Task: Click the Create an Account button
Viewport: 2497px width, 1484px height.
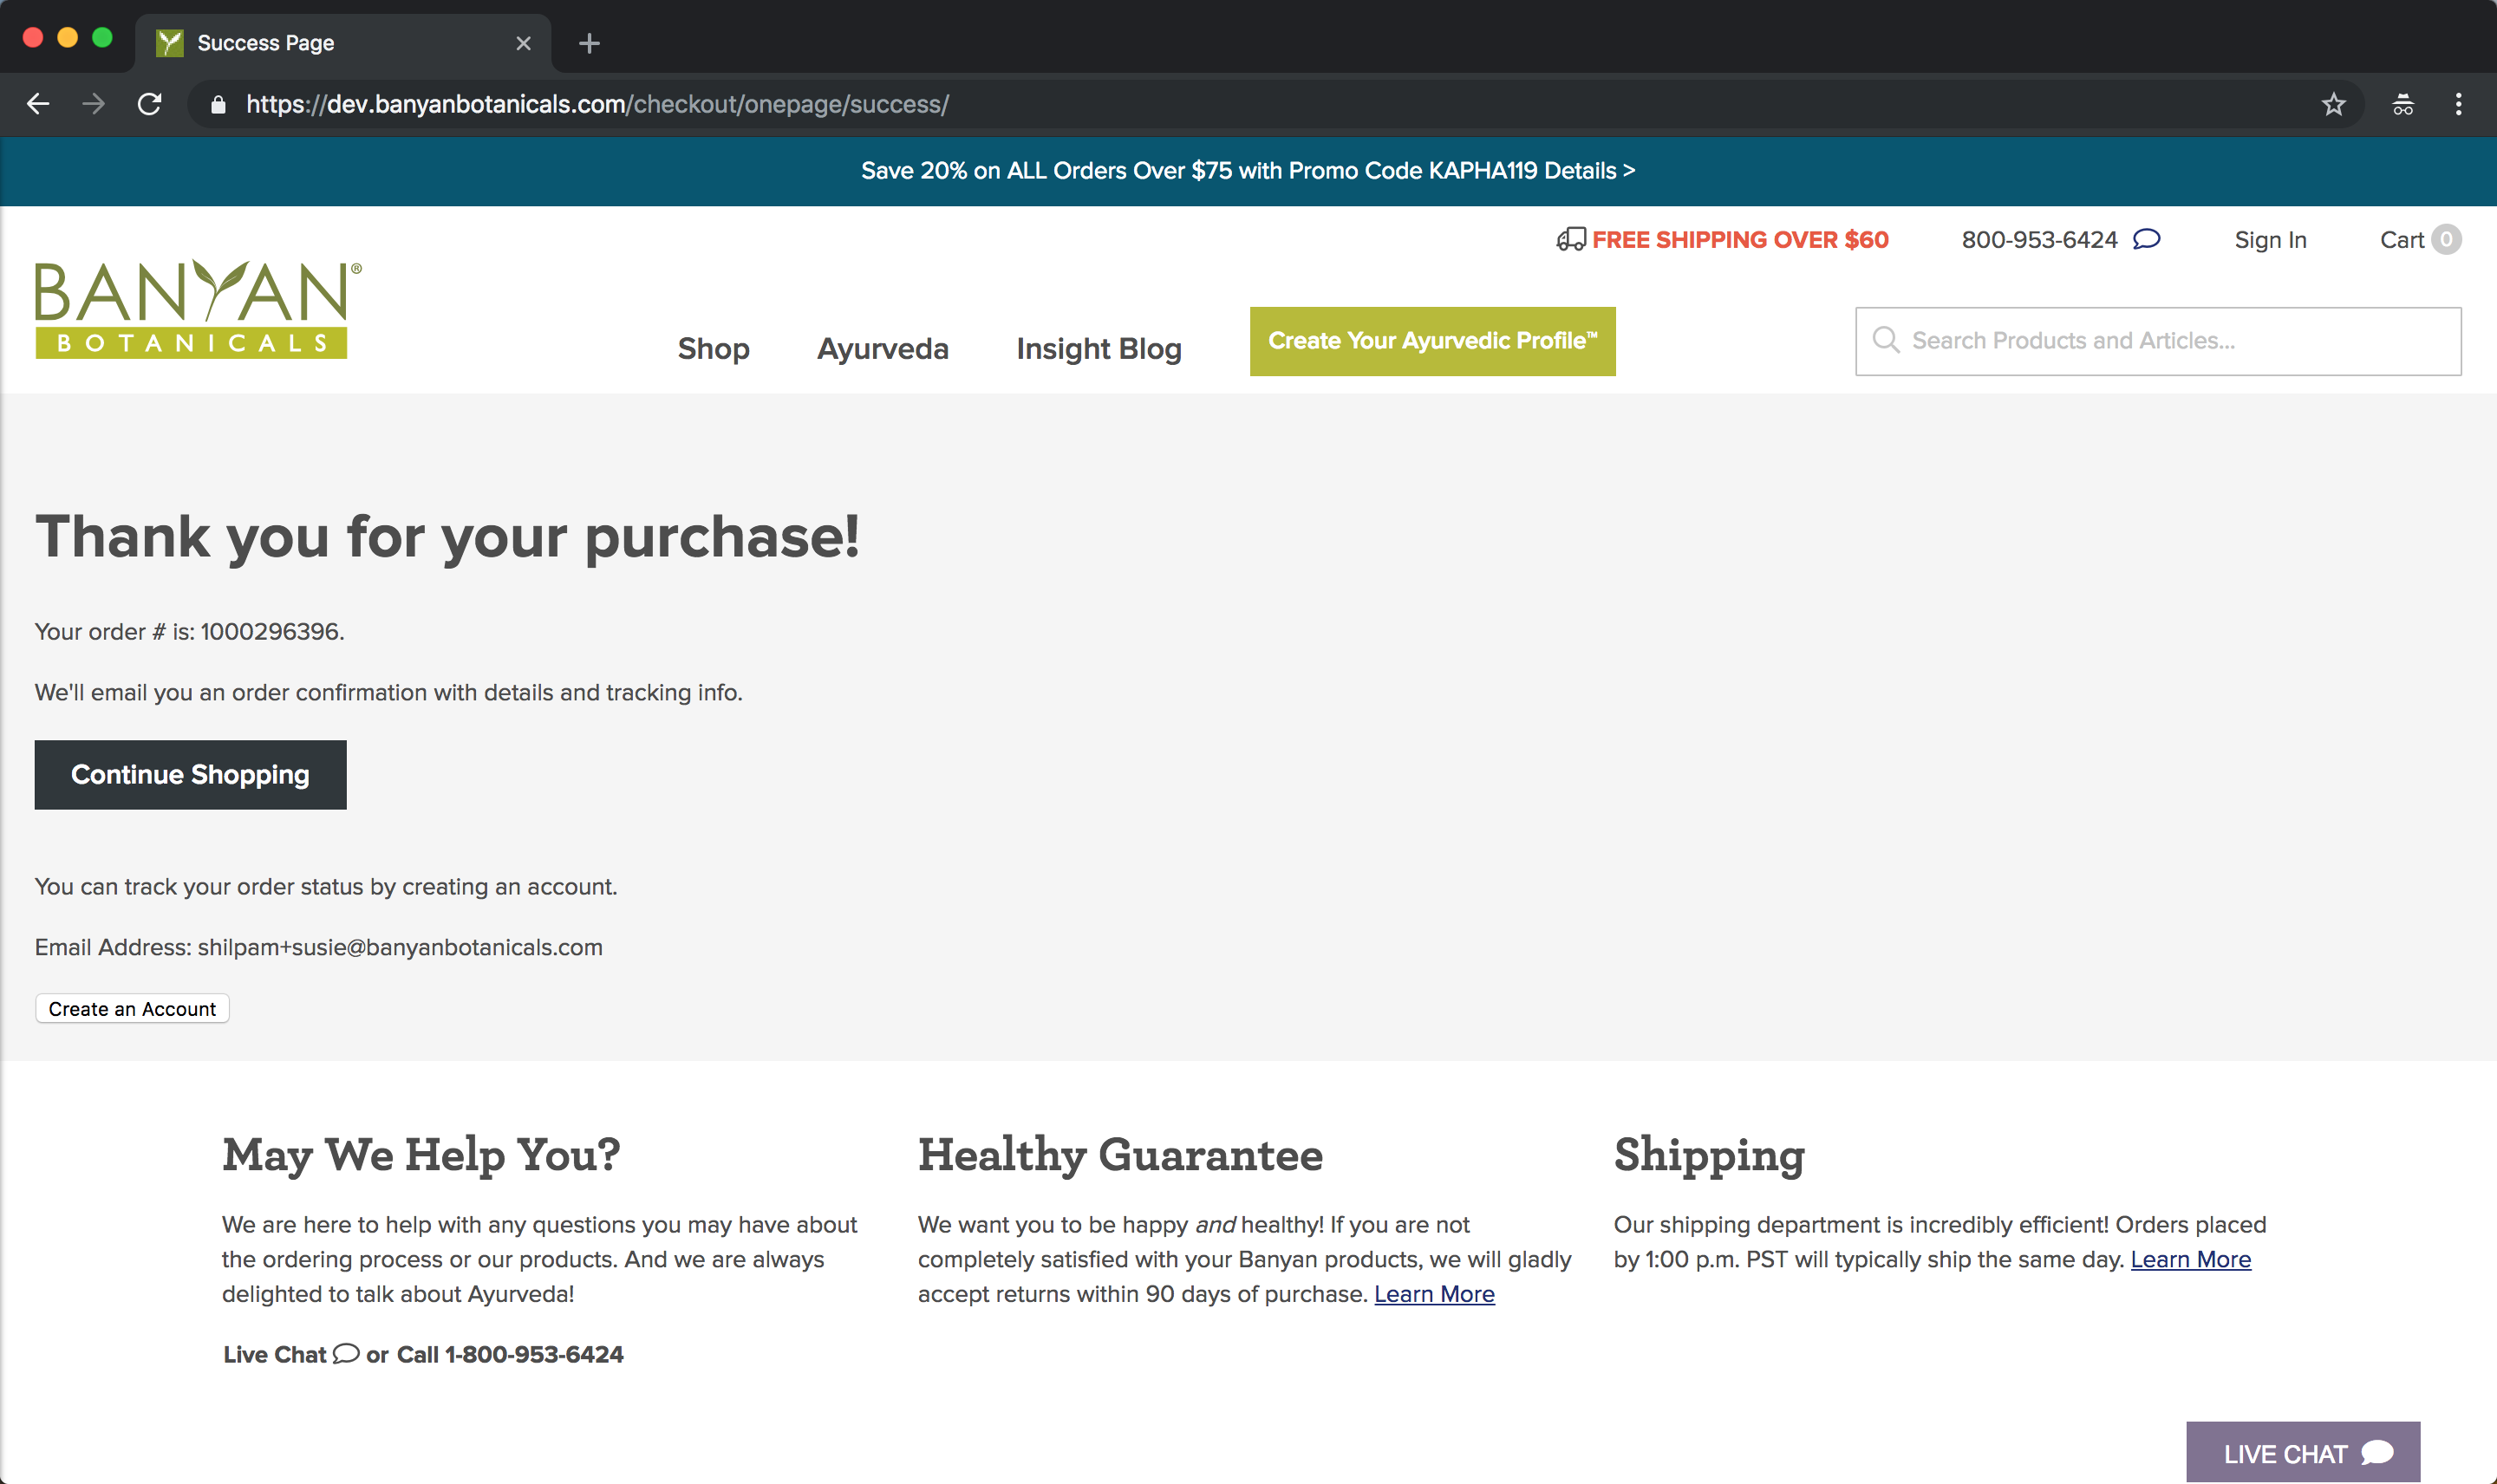Action: coord(132,1009)
